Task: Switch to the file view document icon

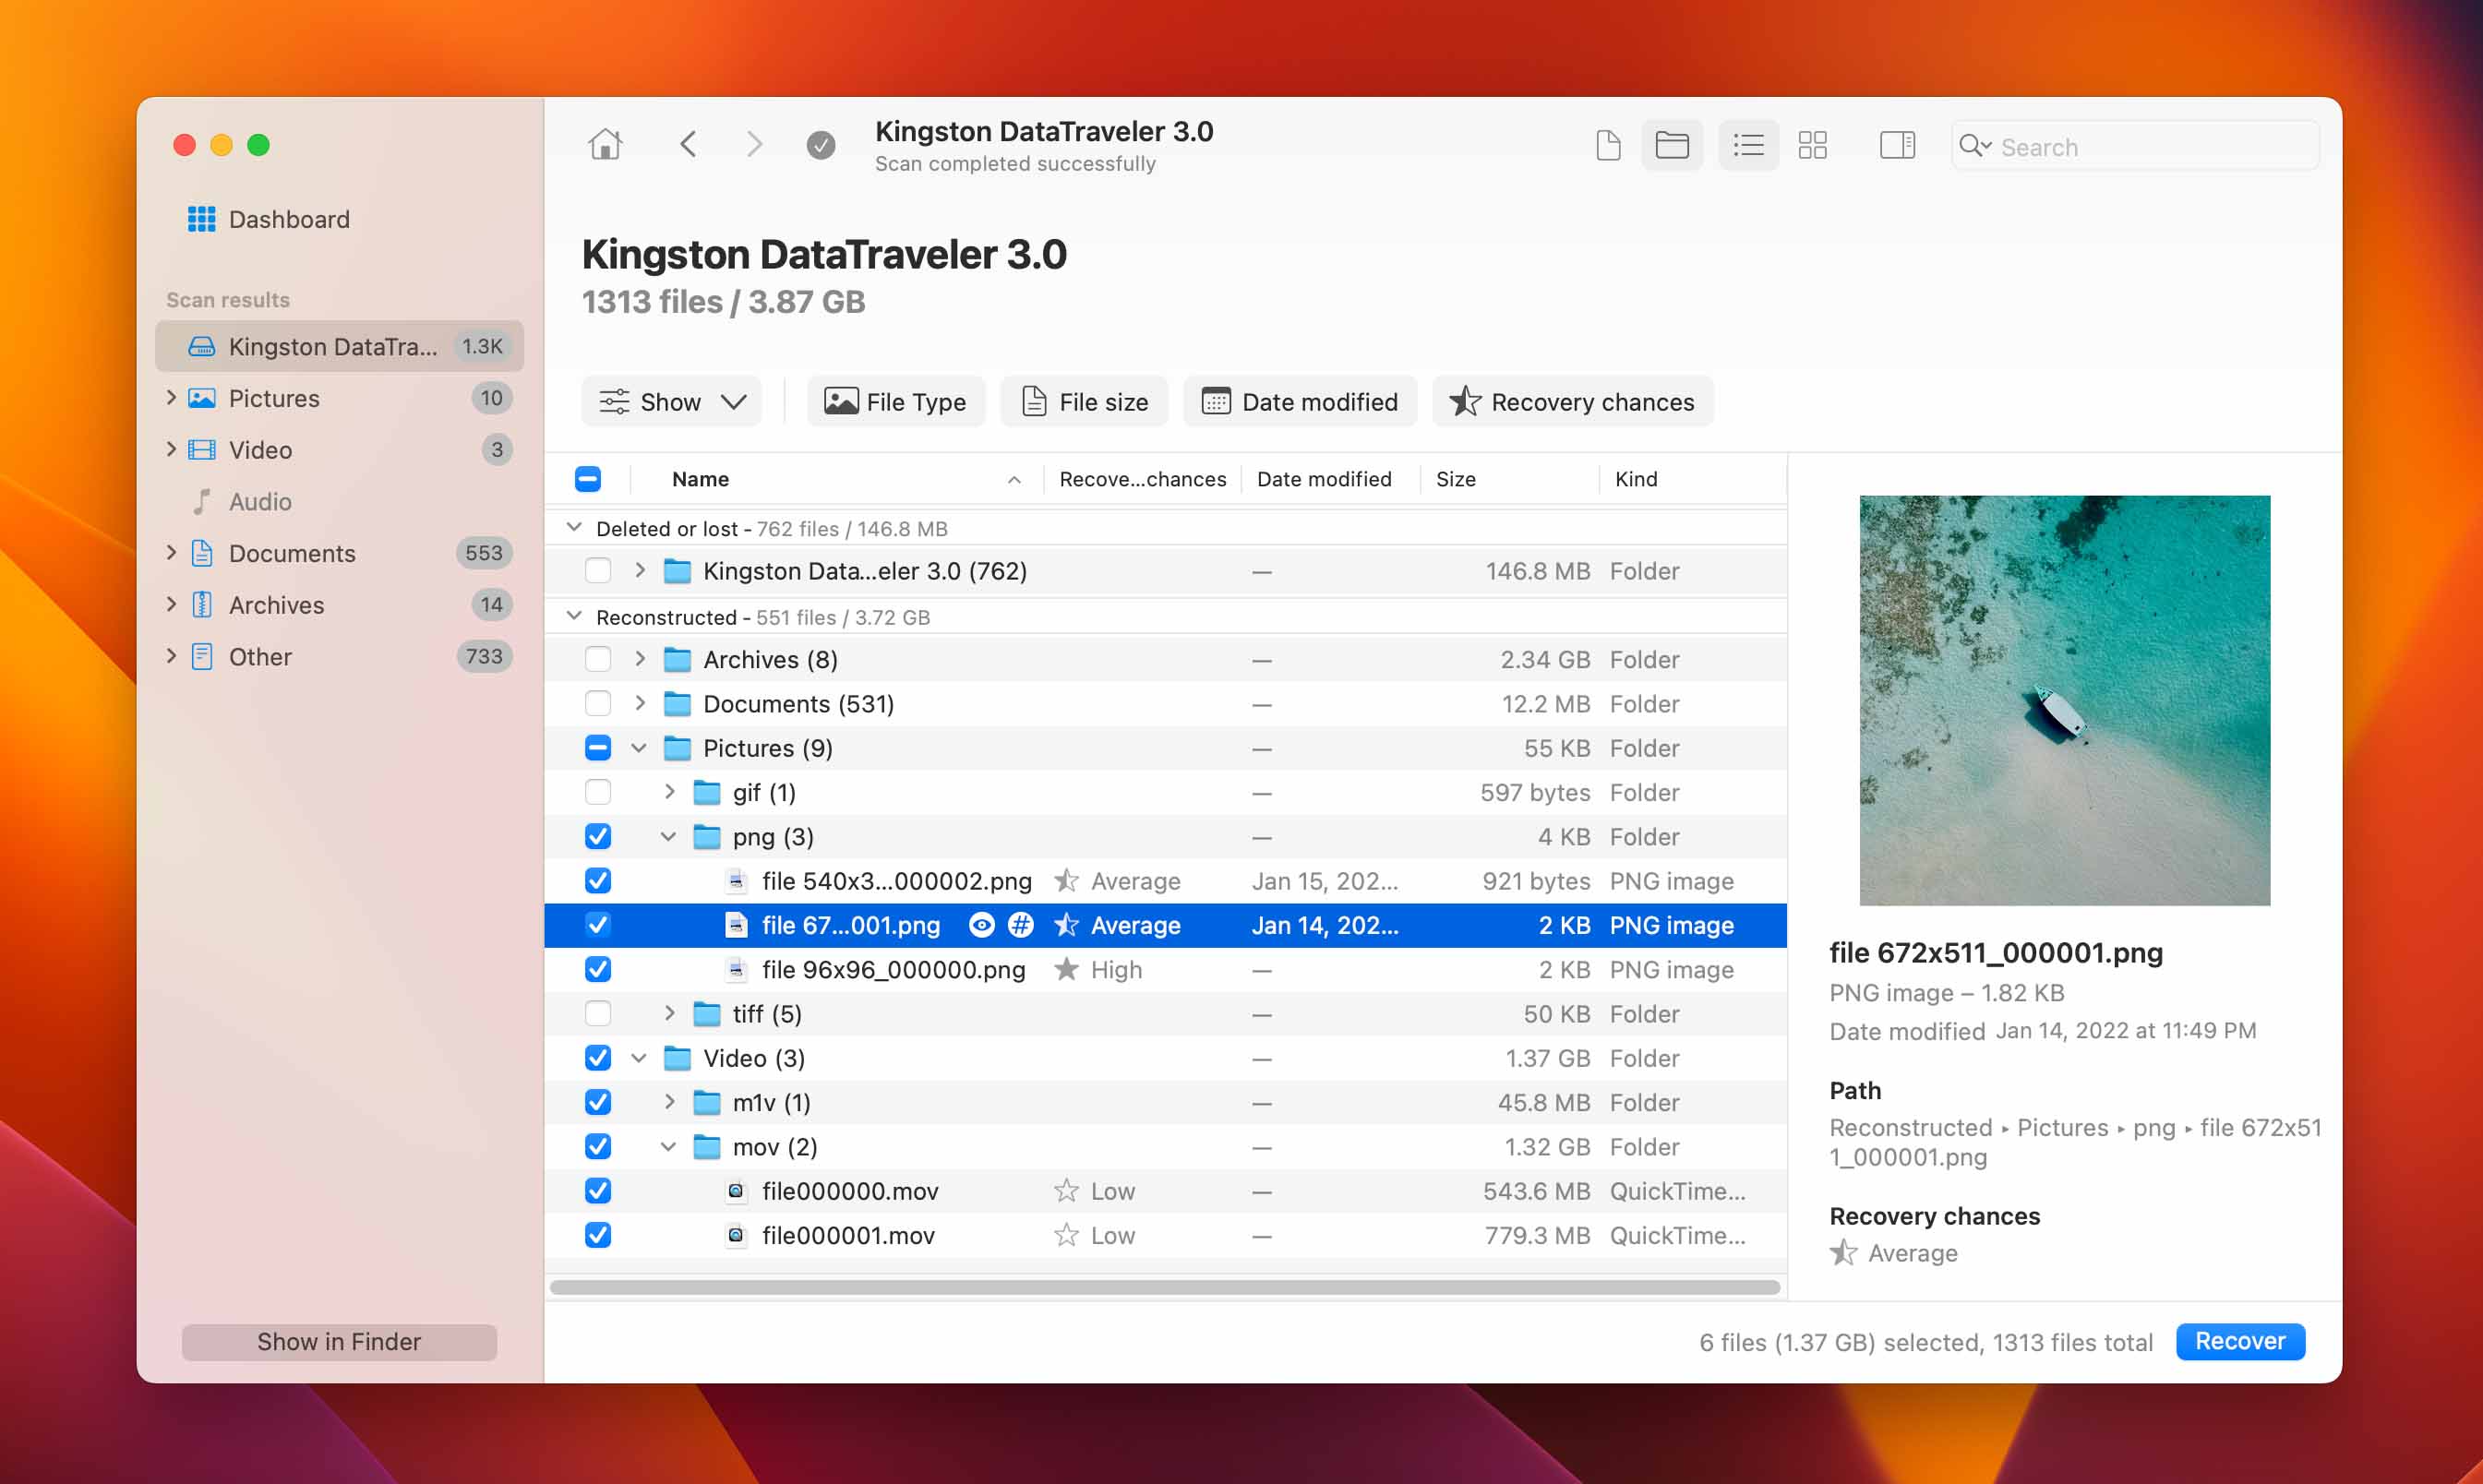Action: (1608, 146)
